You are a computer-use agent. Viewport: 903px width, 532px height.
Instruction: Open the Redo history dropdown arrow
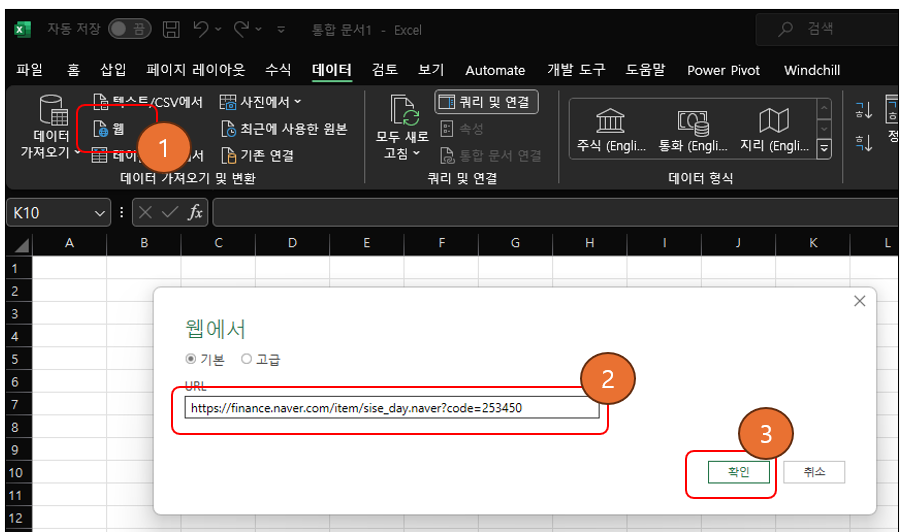tap(259, 29)
